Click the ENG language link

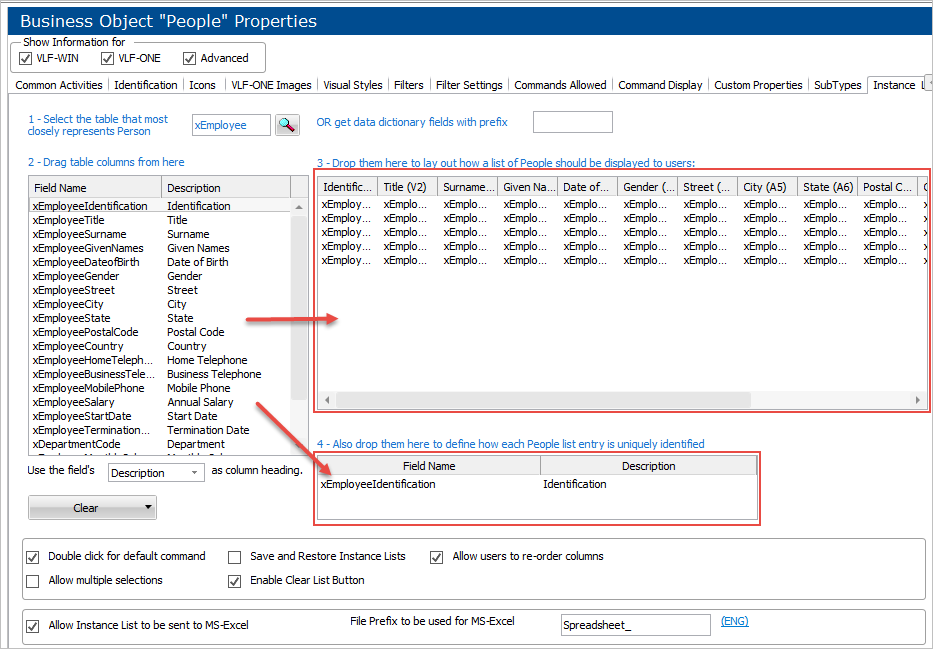pyautogui.click(x=734, y=622)
